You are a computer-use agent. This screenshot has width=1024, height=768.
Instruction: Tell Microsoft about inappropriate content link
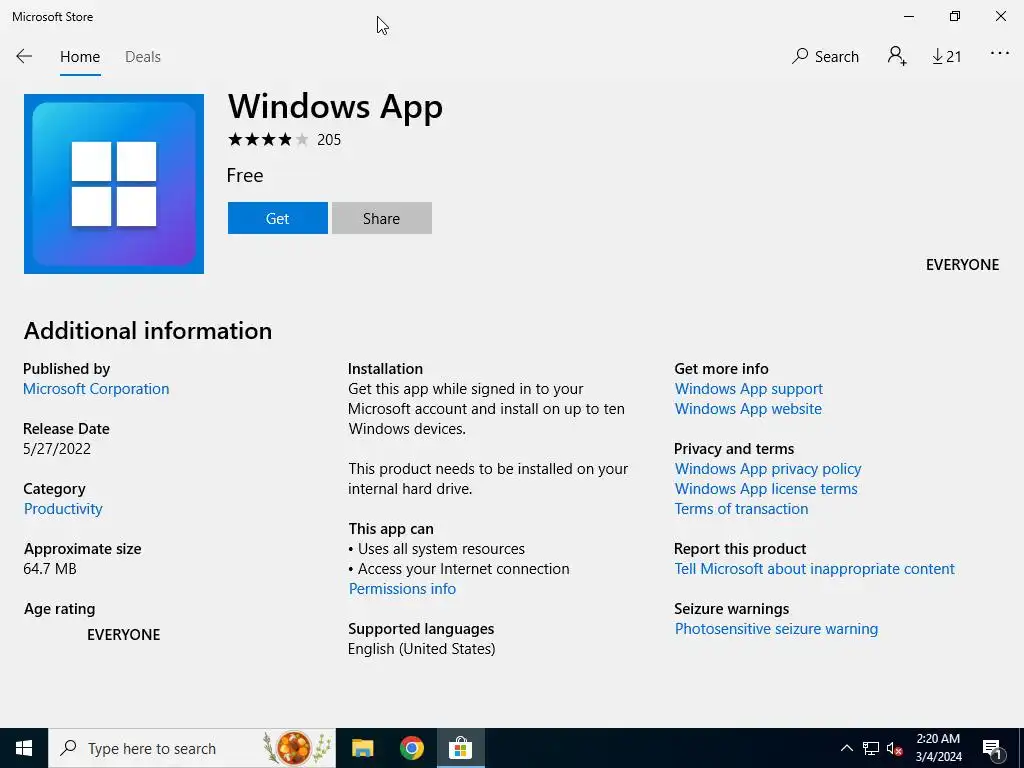[814, 569]
